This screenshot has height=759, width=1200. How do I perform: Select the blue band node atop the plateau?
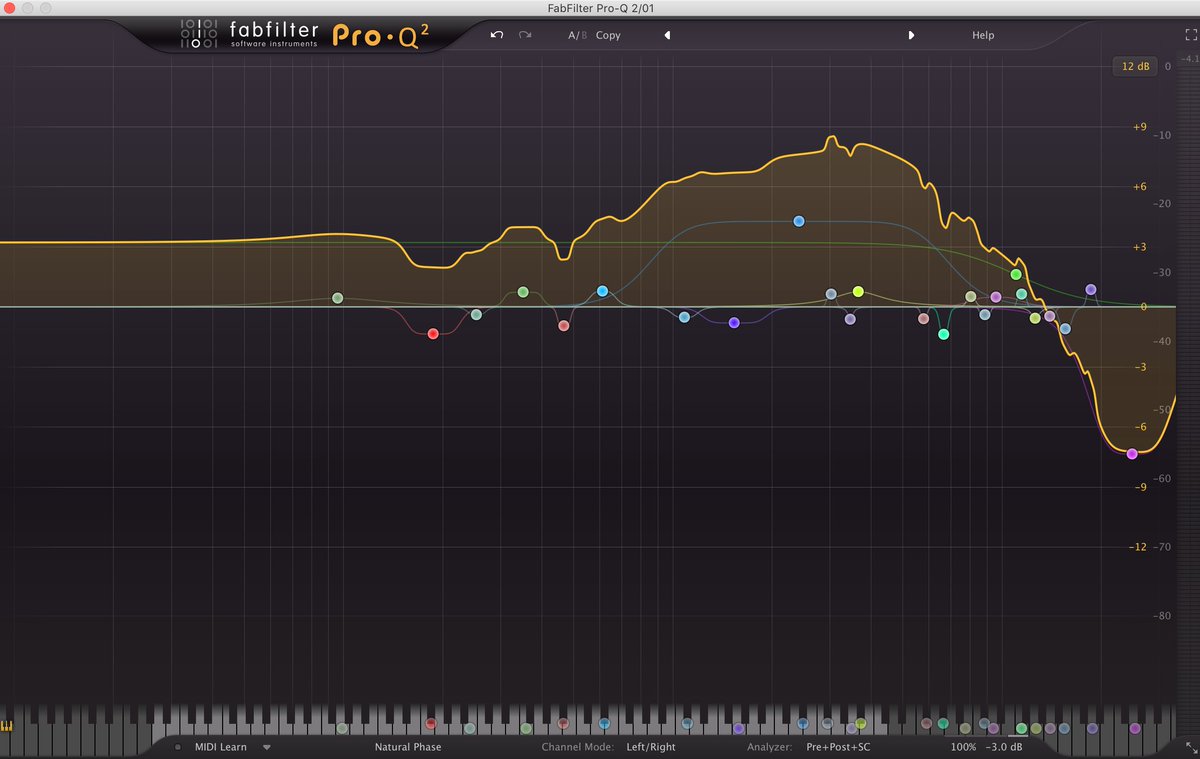(799, 221)
